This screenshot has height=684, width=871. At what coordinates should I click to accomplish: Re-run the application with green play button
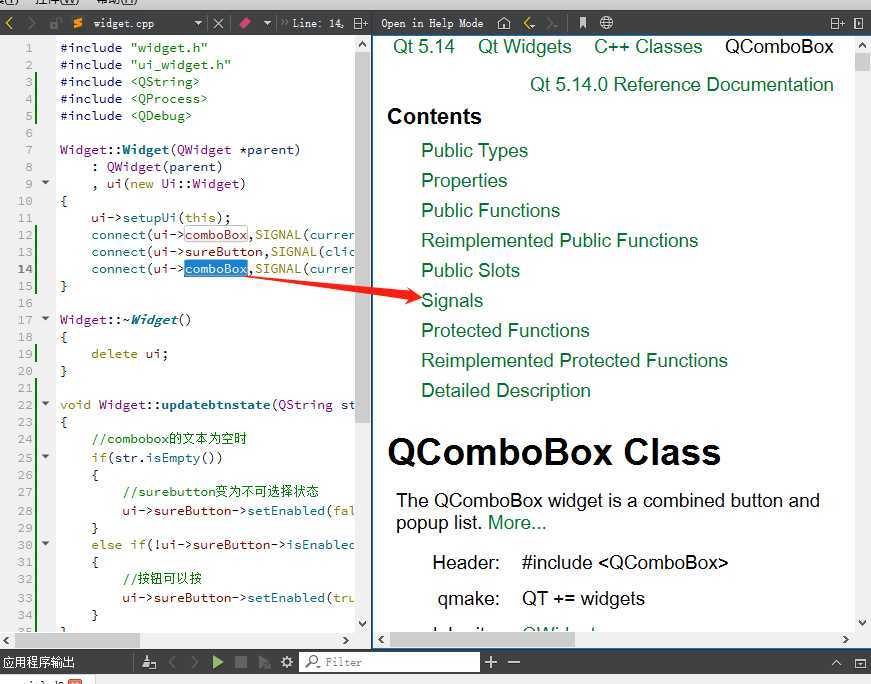[x=218, y=662]
